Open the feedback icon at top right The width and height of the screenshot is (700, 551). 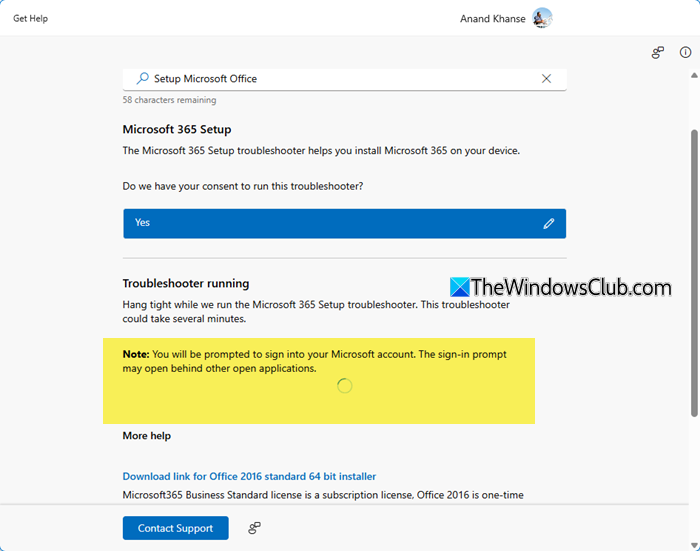coord(658,53)
